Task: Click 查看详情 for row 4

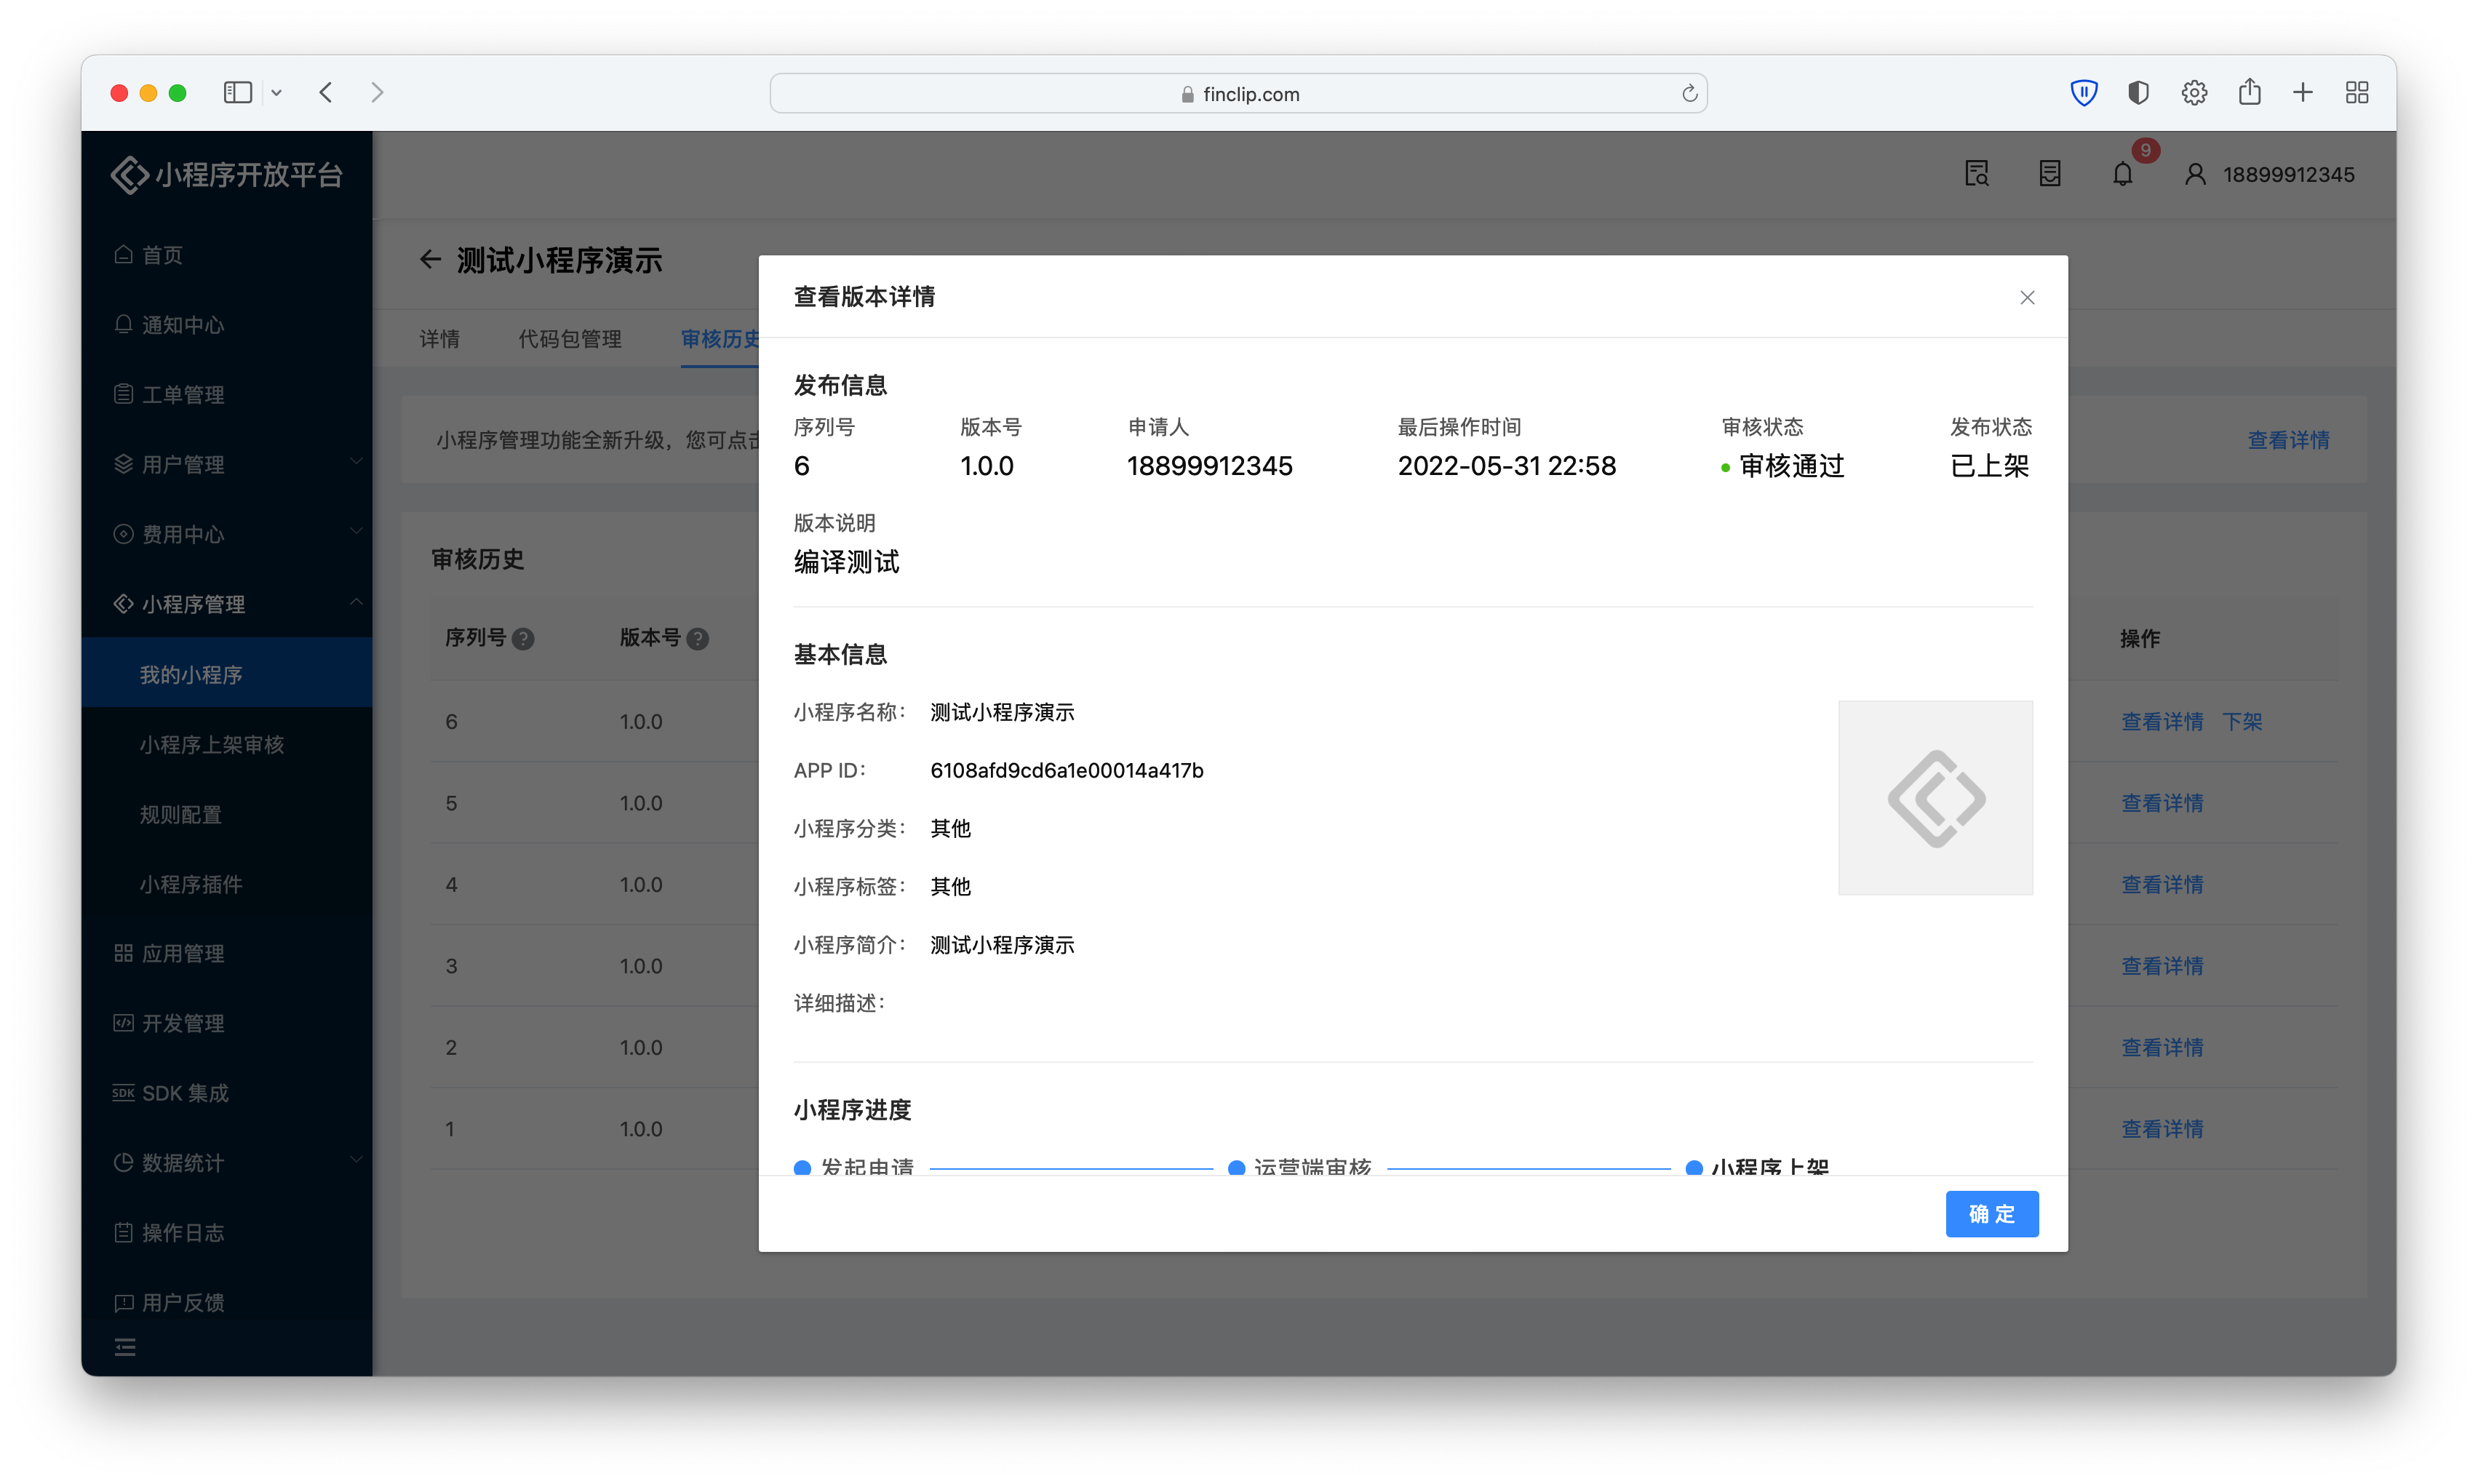Action: [x=2162, y=884]
